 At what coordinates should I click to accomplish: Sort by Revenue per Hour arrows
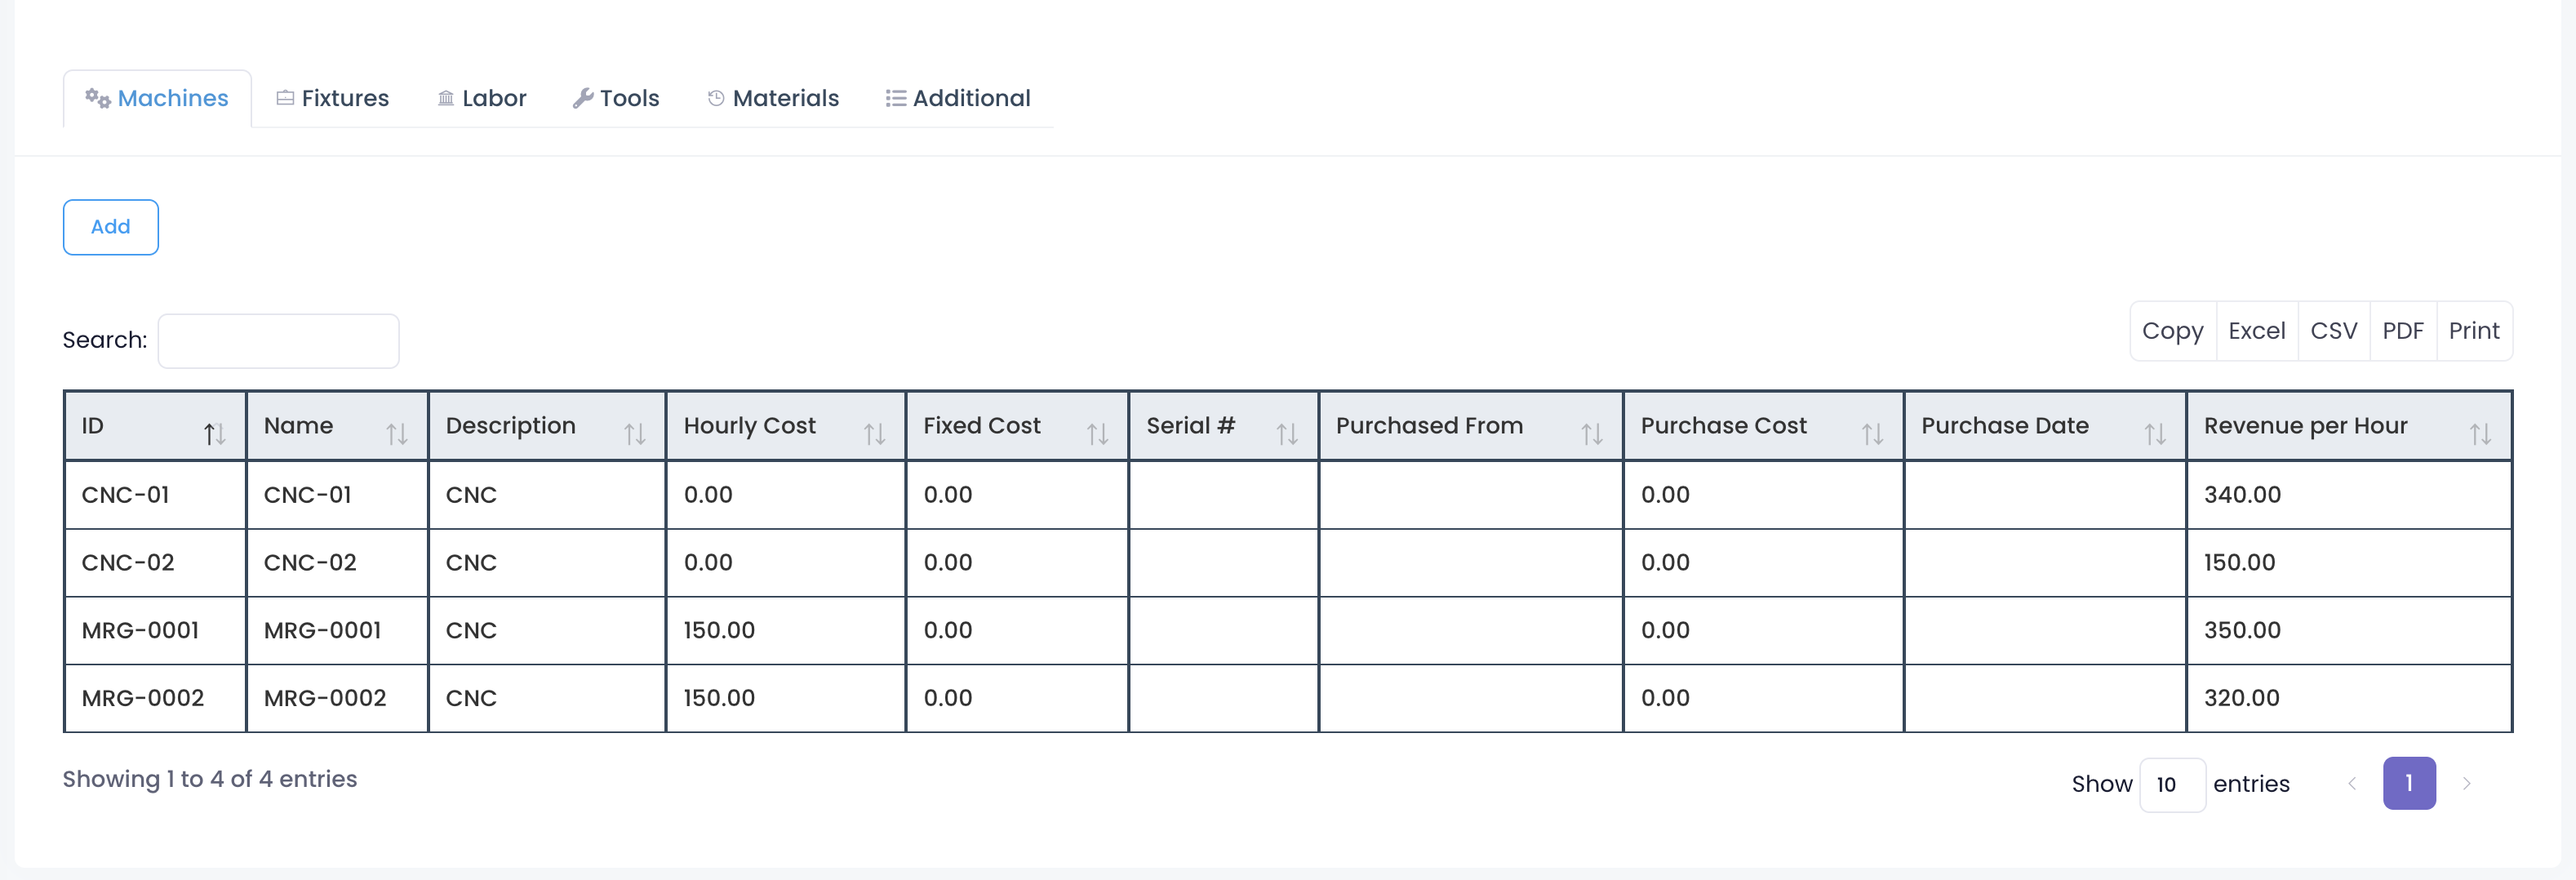2480,434
